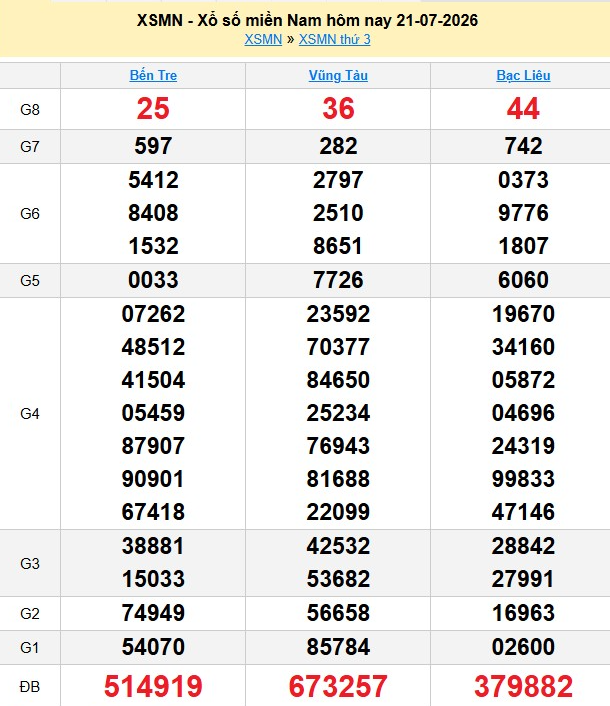Click G4 number 87907

[153, 446]
